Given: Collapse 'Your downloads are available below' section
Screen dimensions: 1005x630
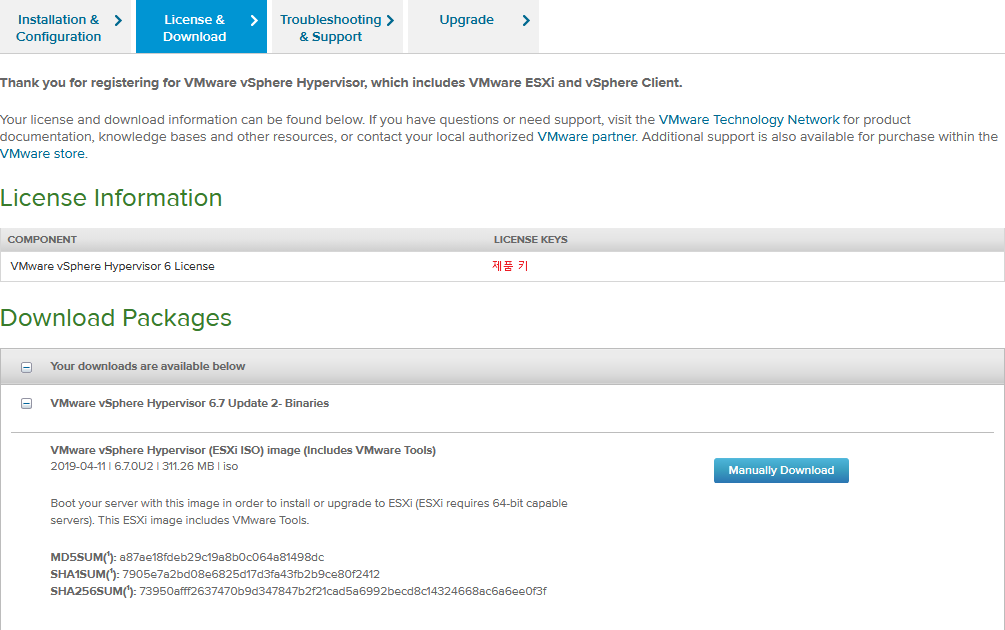Looking at the screenshot, I should pos(26,367).
